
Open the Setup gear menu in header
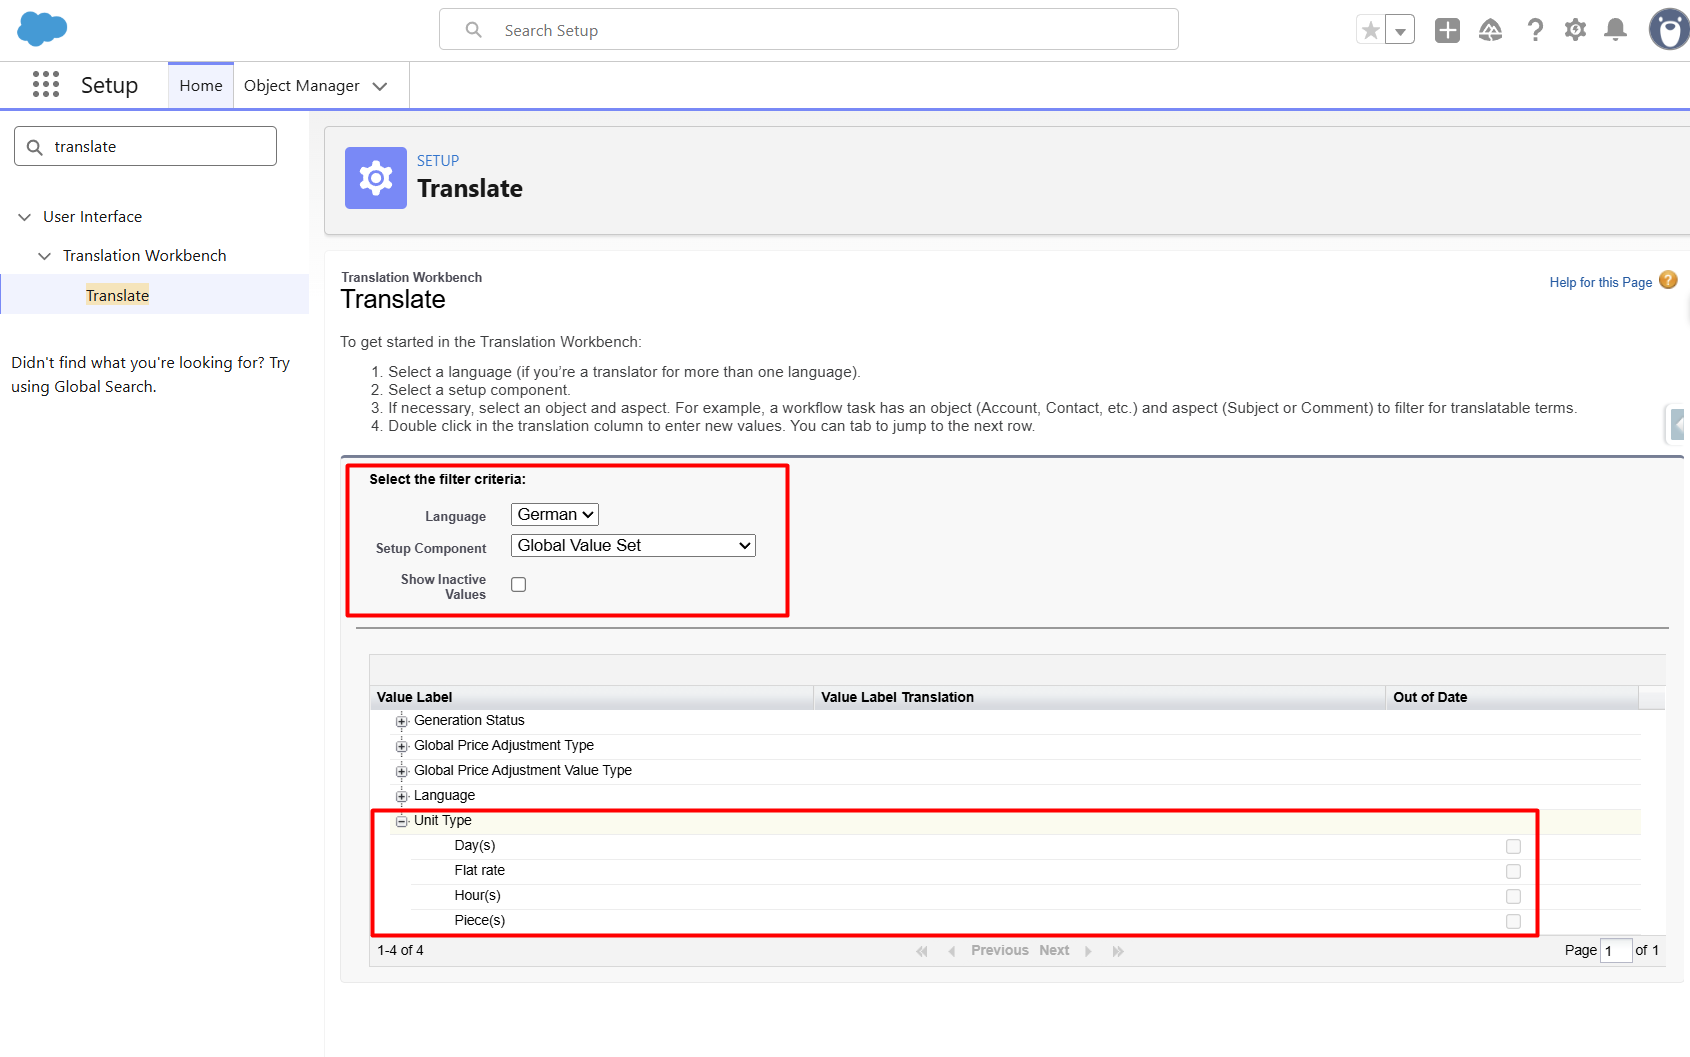click(x=1575, y=30)
